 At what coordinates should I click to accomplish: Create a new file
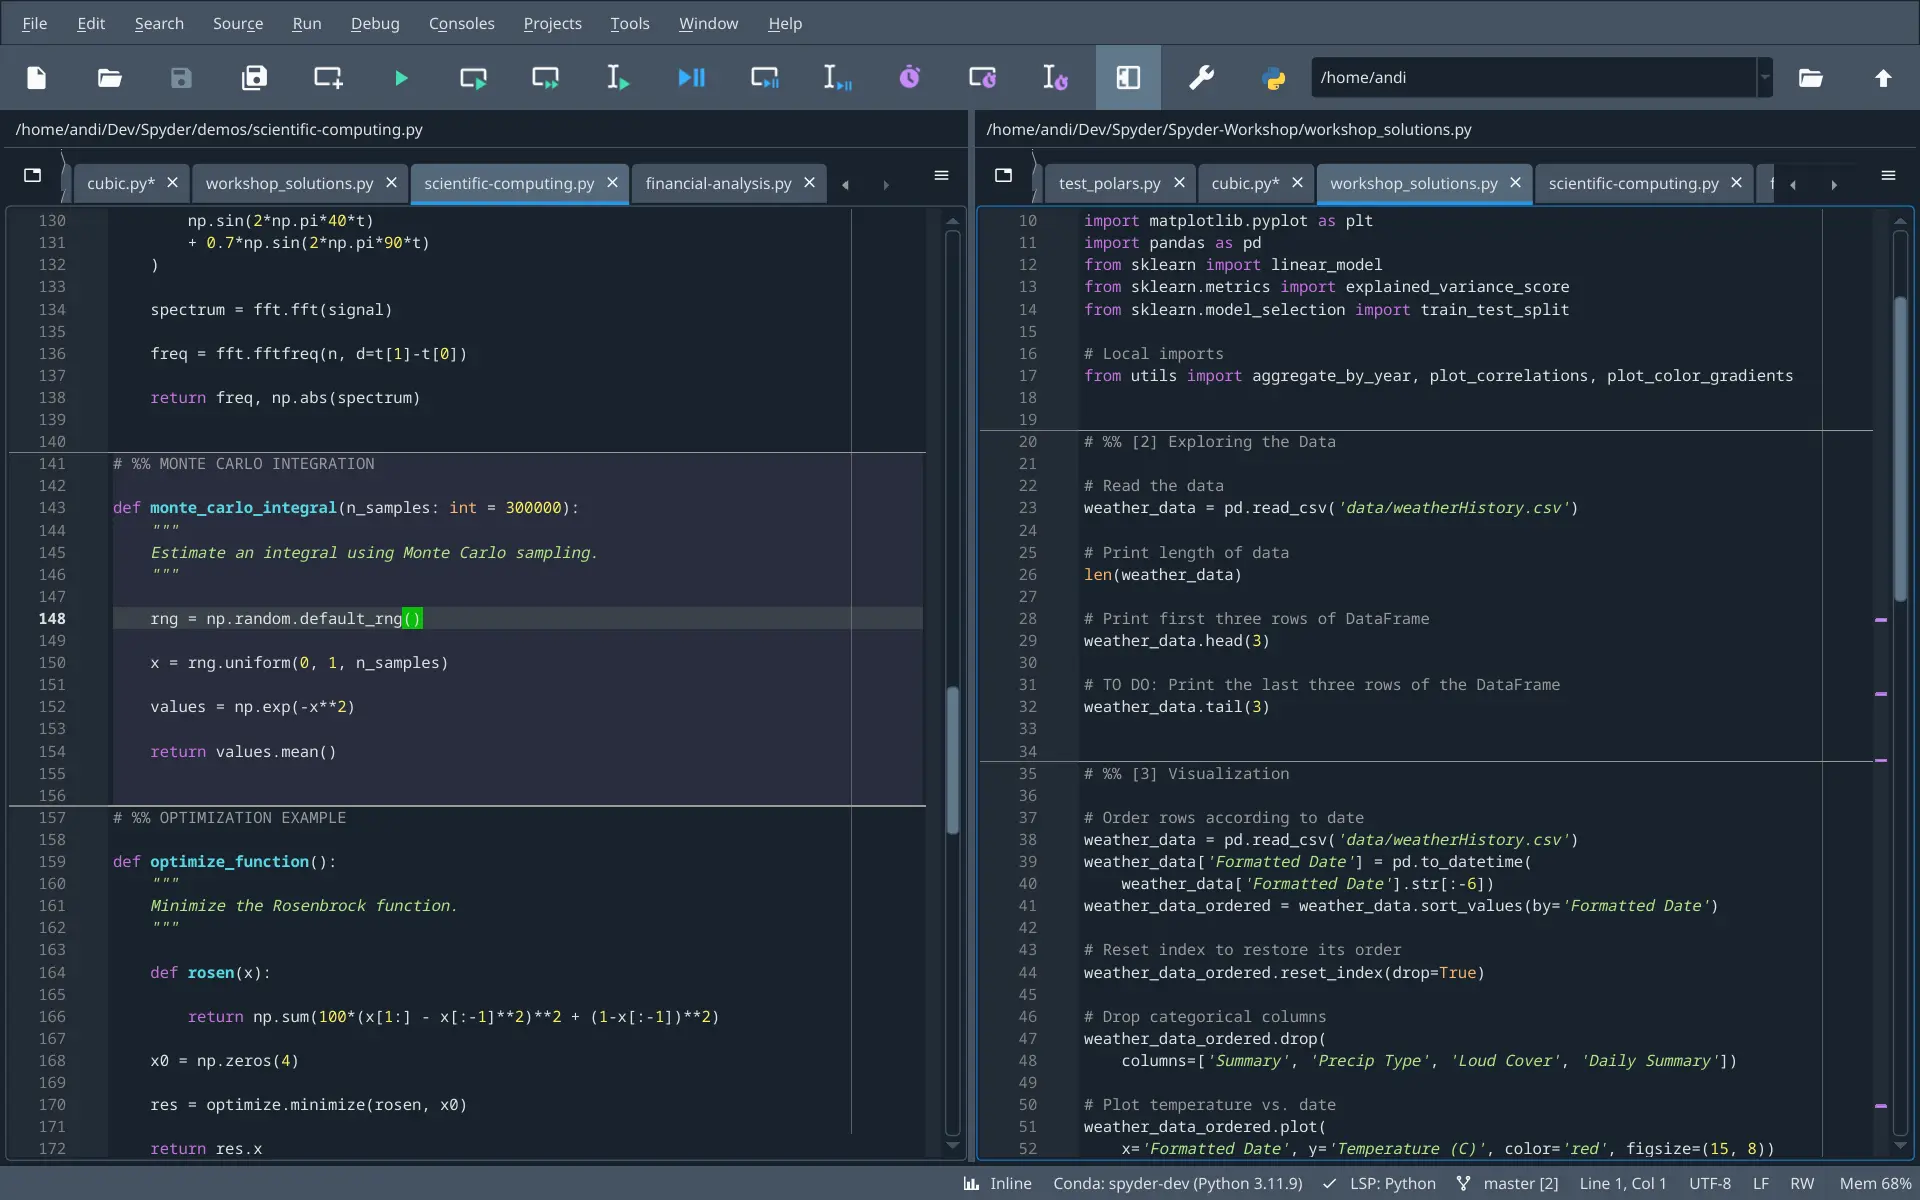click(37, 77)
